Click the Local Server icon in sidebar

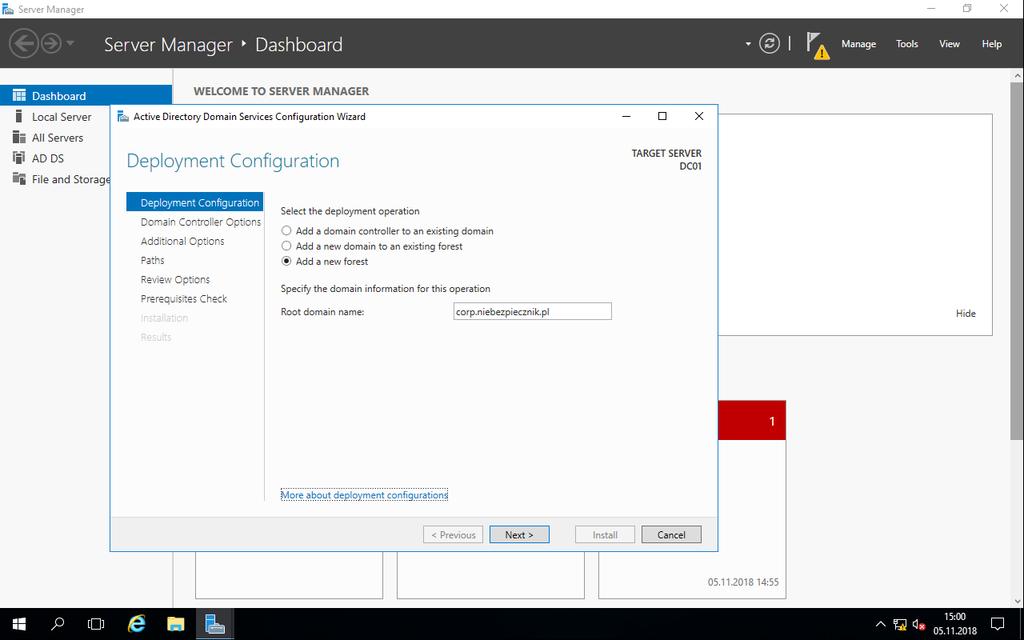click(19, 116)
